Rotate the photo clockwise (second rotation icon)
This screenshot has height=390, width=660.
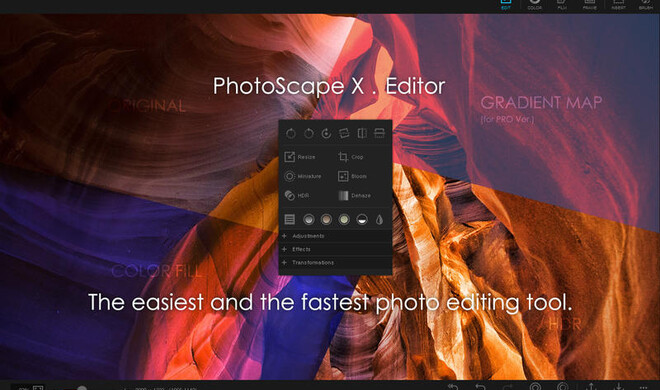pos(309,134)
